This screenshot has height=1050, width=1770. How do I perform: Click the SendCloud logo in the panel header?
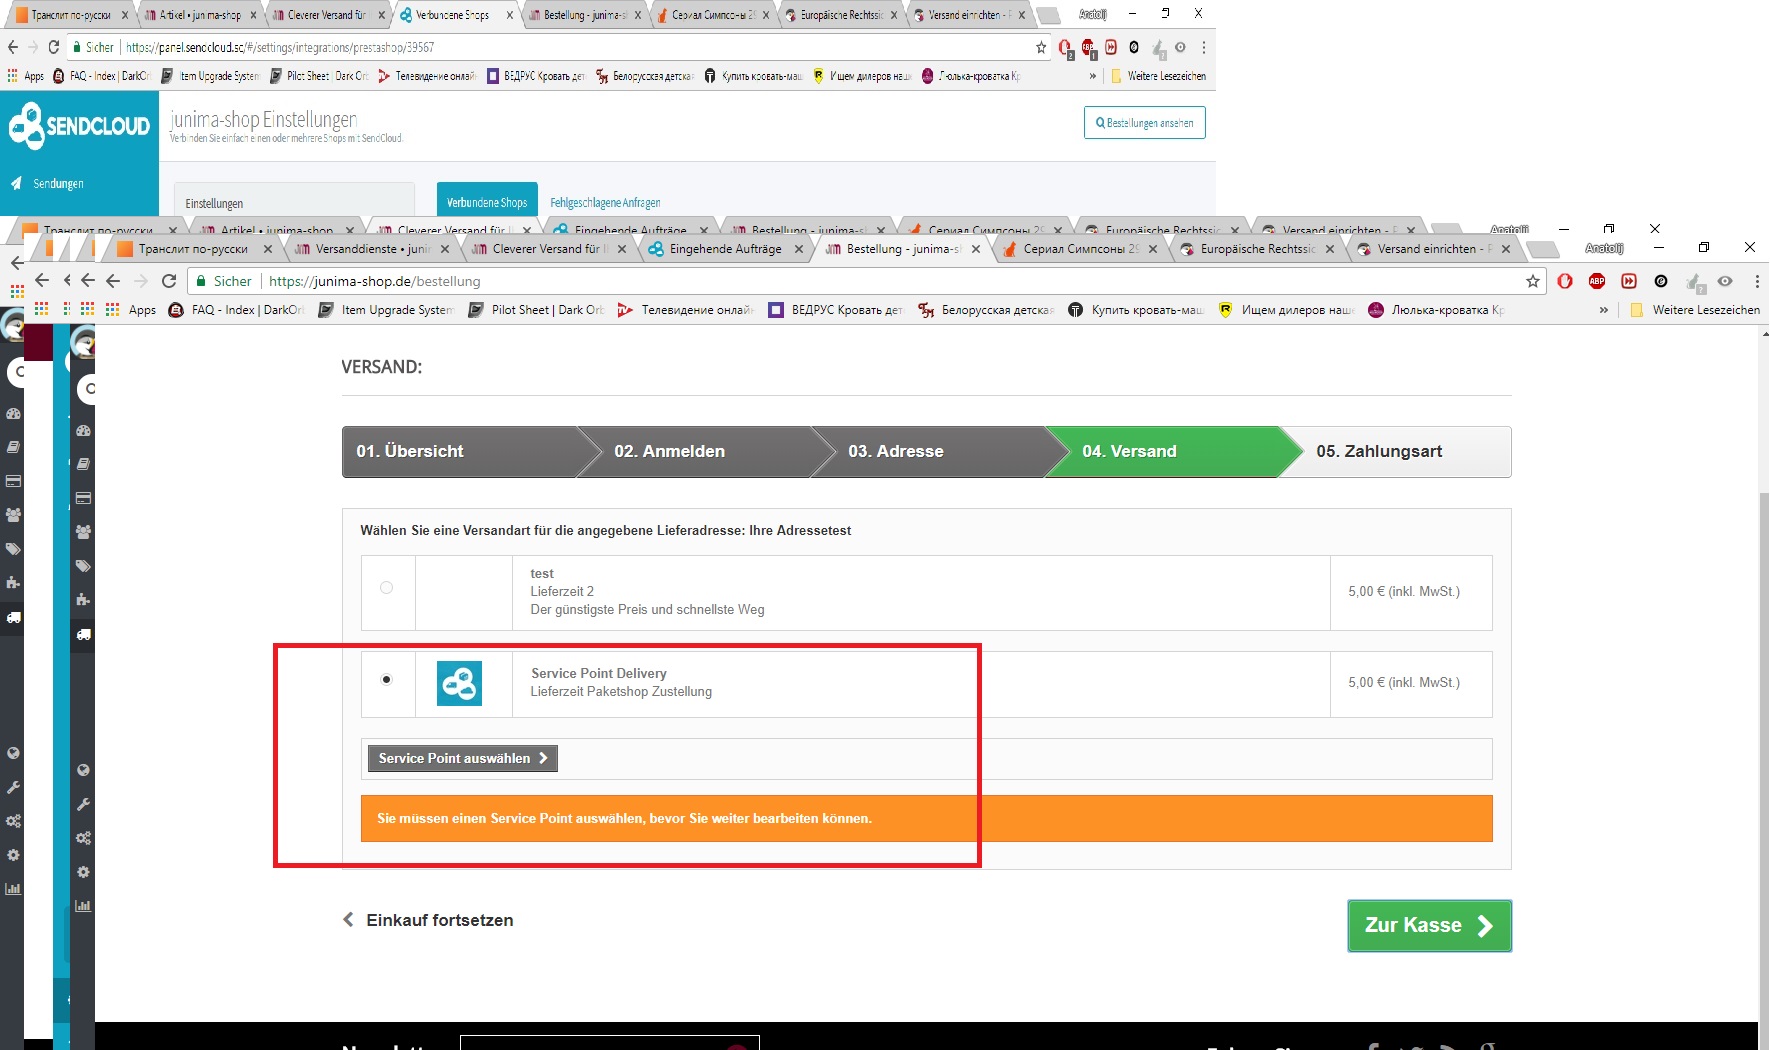pos(79,127)
